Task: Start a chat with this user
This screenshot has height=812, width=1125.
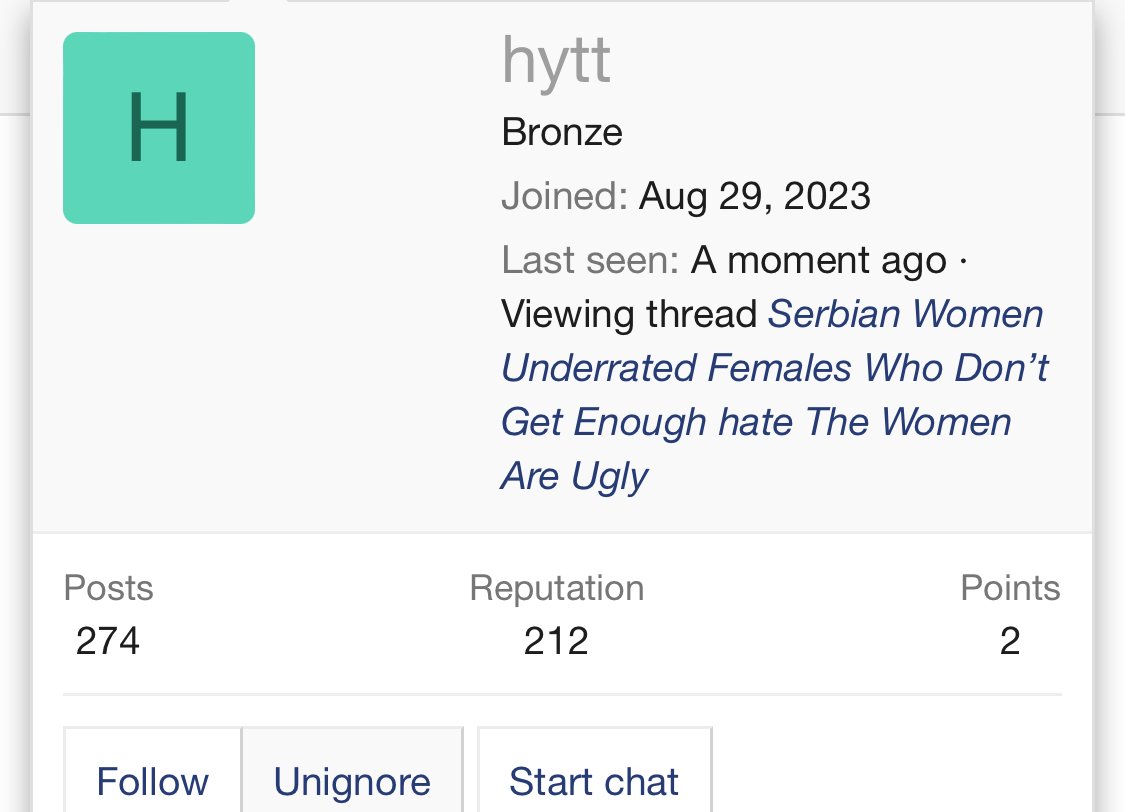Action: 594,781
